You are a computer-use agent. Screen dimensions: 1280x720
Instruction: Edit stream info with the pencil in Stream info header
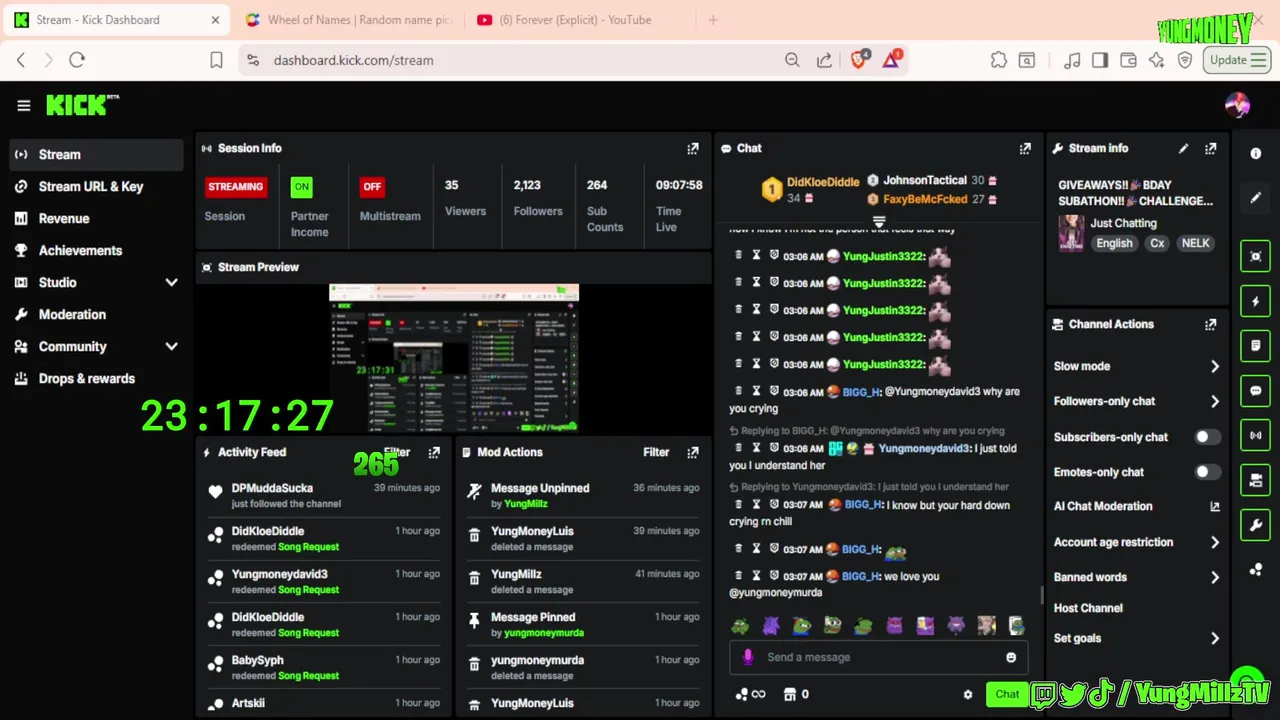[1183, 148]
